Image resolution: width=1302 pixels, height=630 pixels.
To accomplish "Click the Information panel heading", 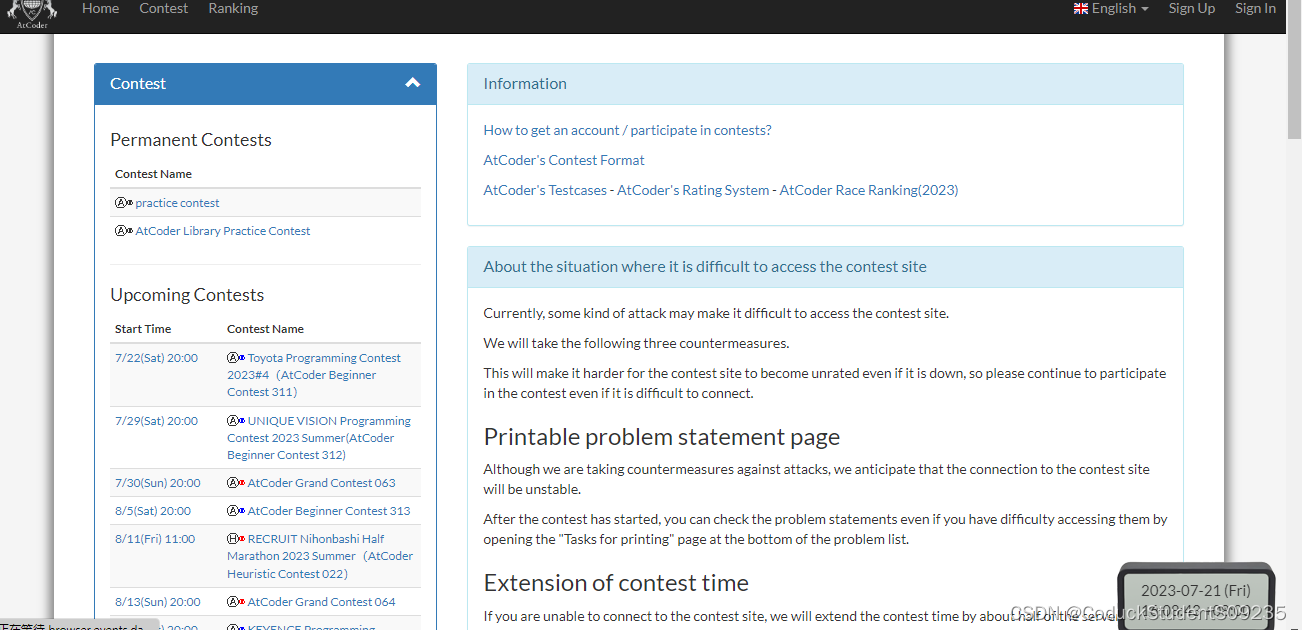I will click(x=525, y=84).
